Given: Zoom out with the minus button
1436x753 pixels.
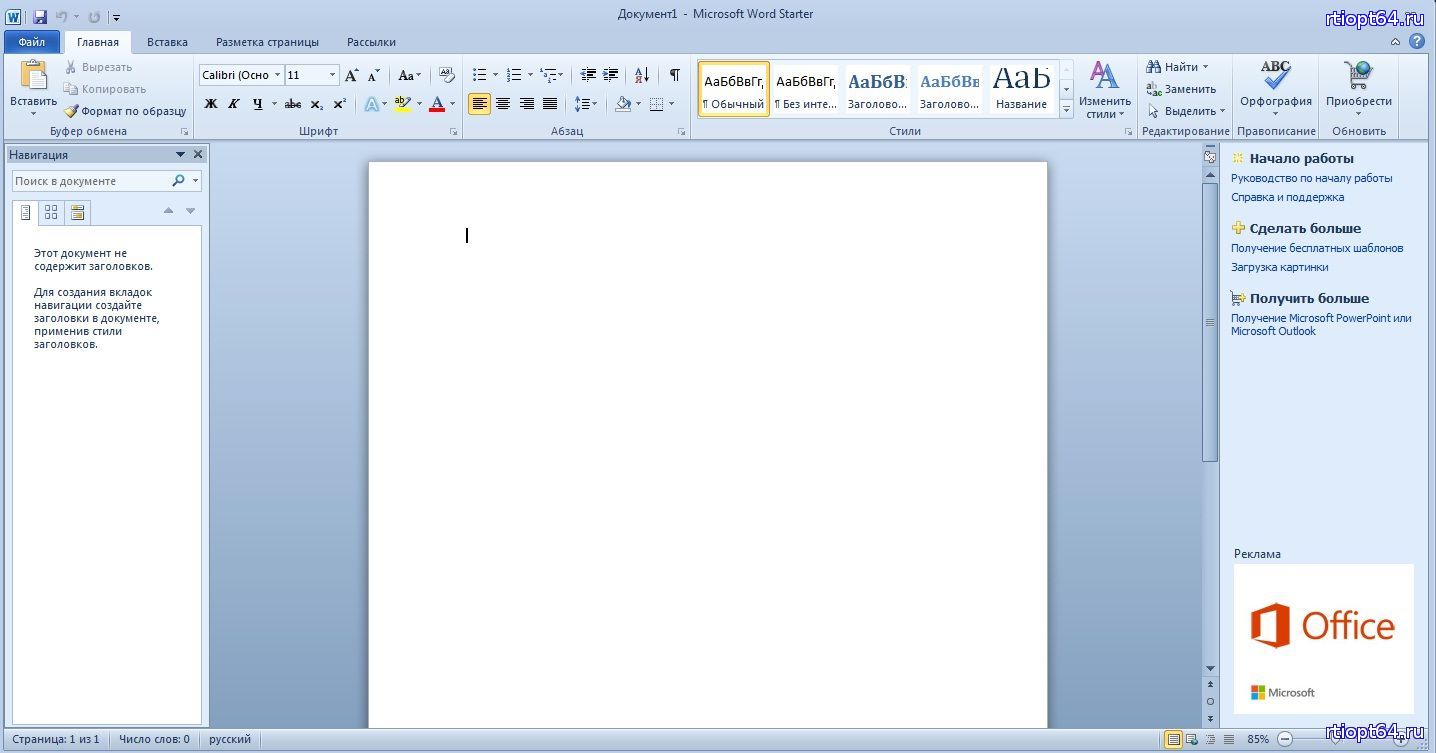Looking at the screenshot, I should tap(1285, 740).
